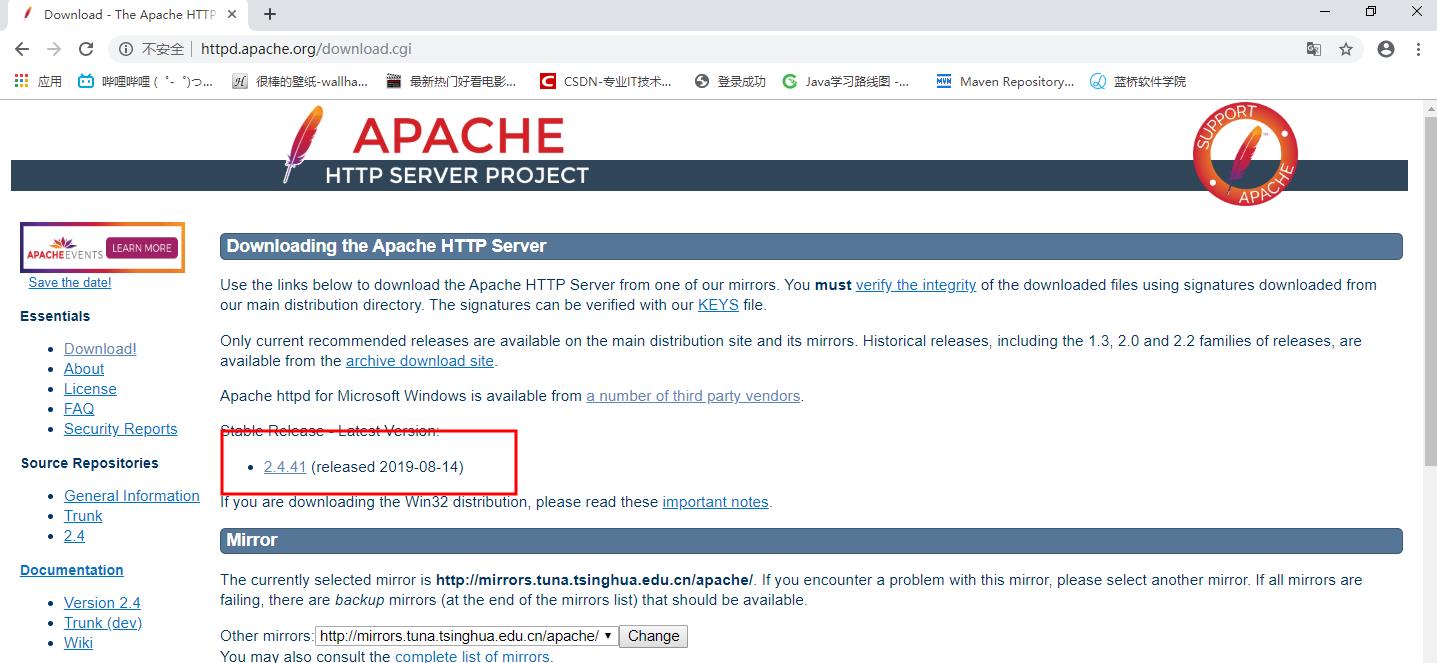
Task: Open the CSDN bookmark
Action: tap(606, 81)
